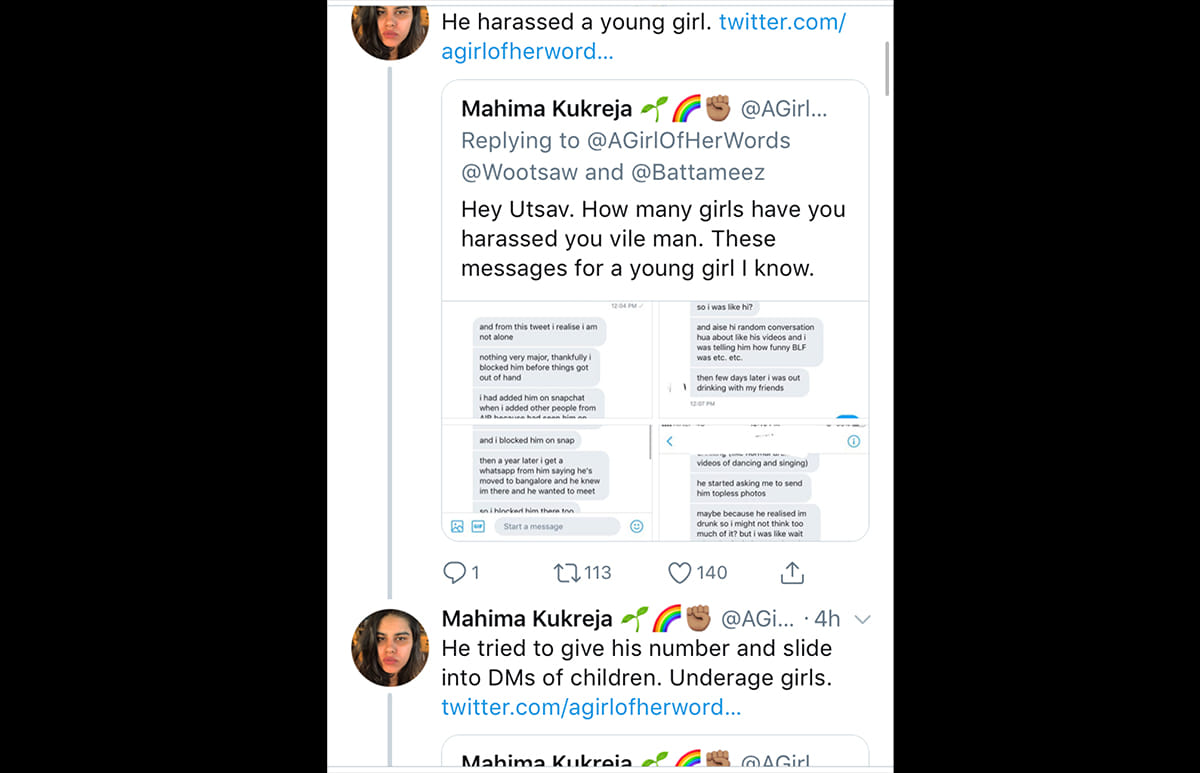Image resolution: width=1200 pixels, height=773 pixels.
Task: Open the top-left chat screenshot image
Action: [546, 360]
